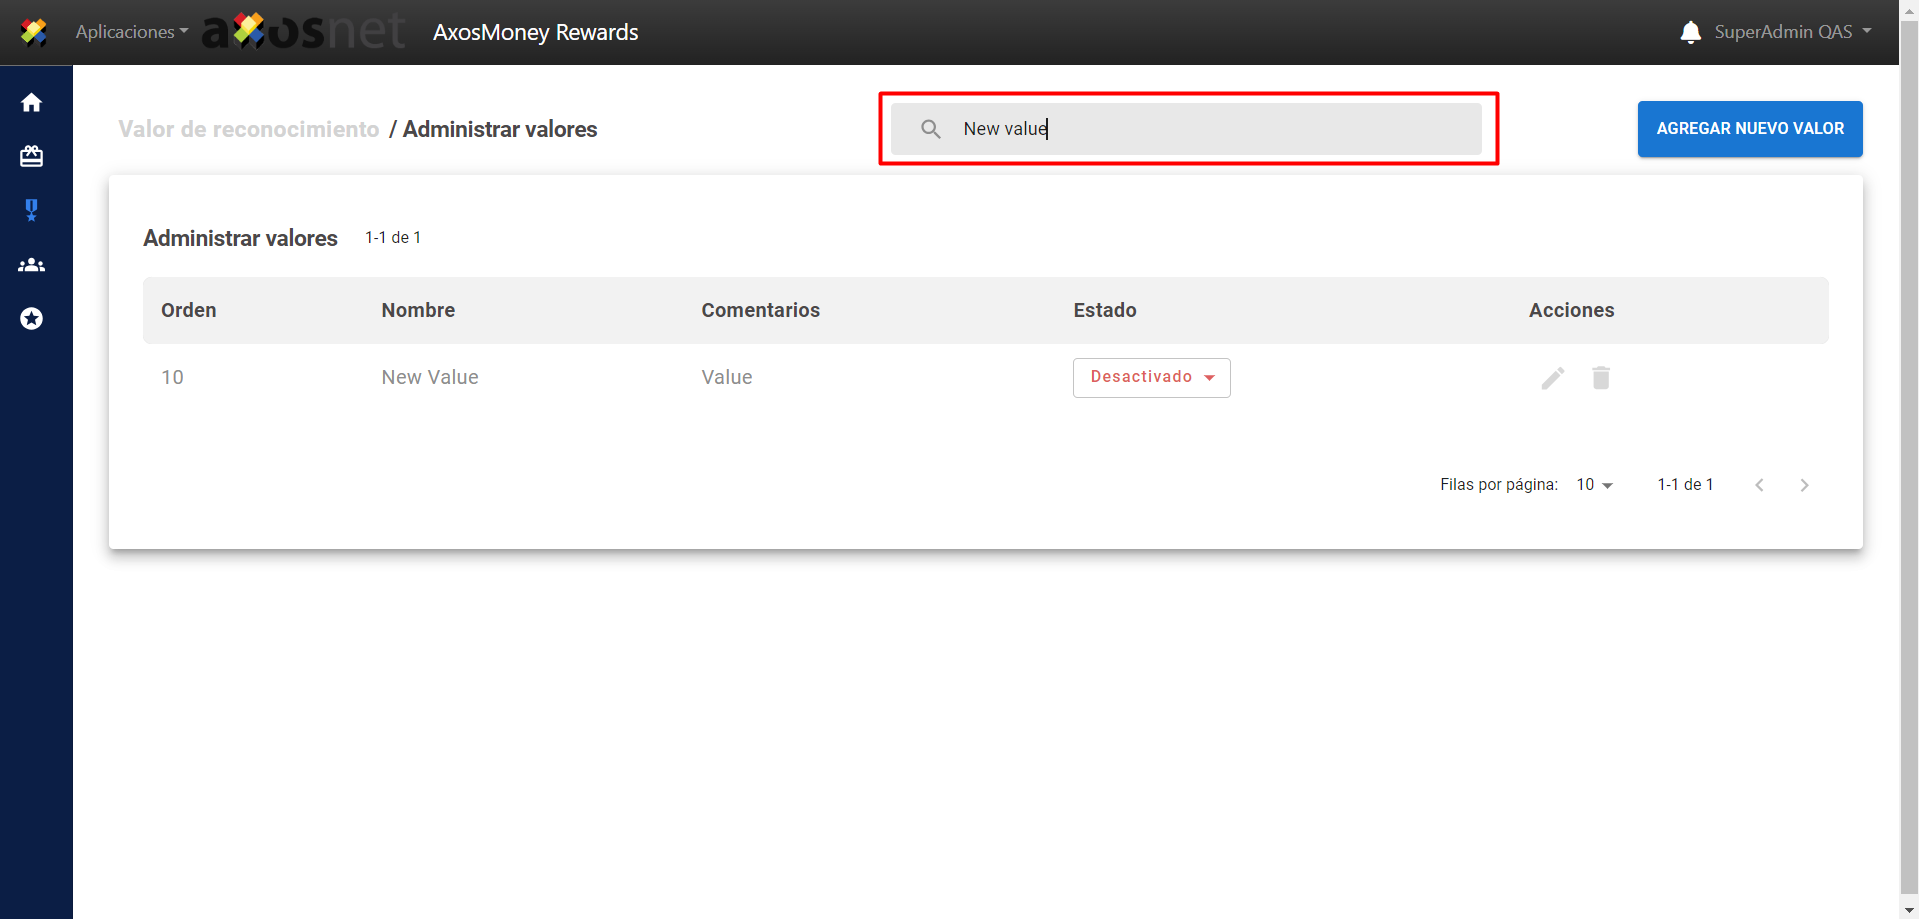Open the groups people sidebar icon
1919x919 pixels.
pyautogui.click(x=32, y=265)
